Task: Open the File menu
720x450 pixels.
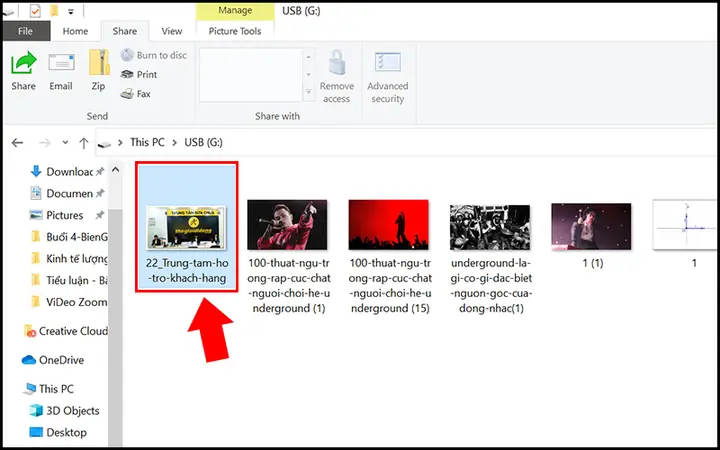Action: [x=26, y=31]
